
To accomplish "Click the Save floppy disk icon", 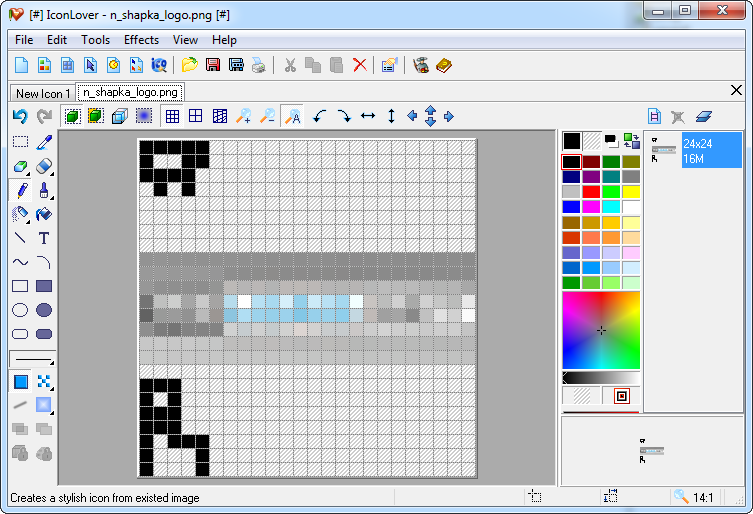I will (x=212, y=66).
